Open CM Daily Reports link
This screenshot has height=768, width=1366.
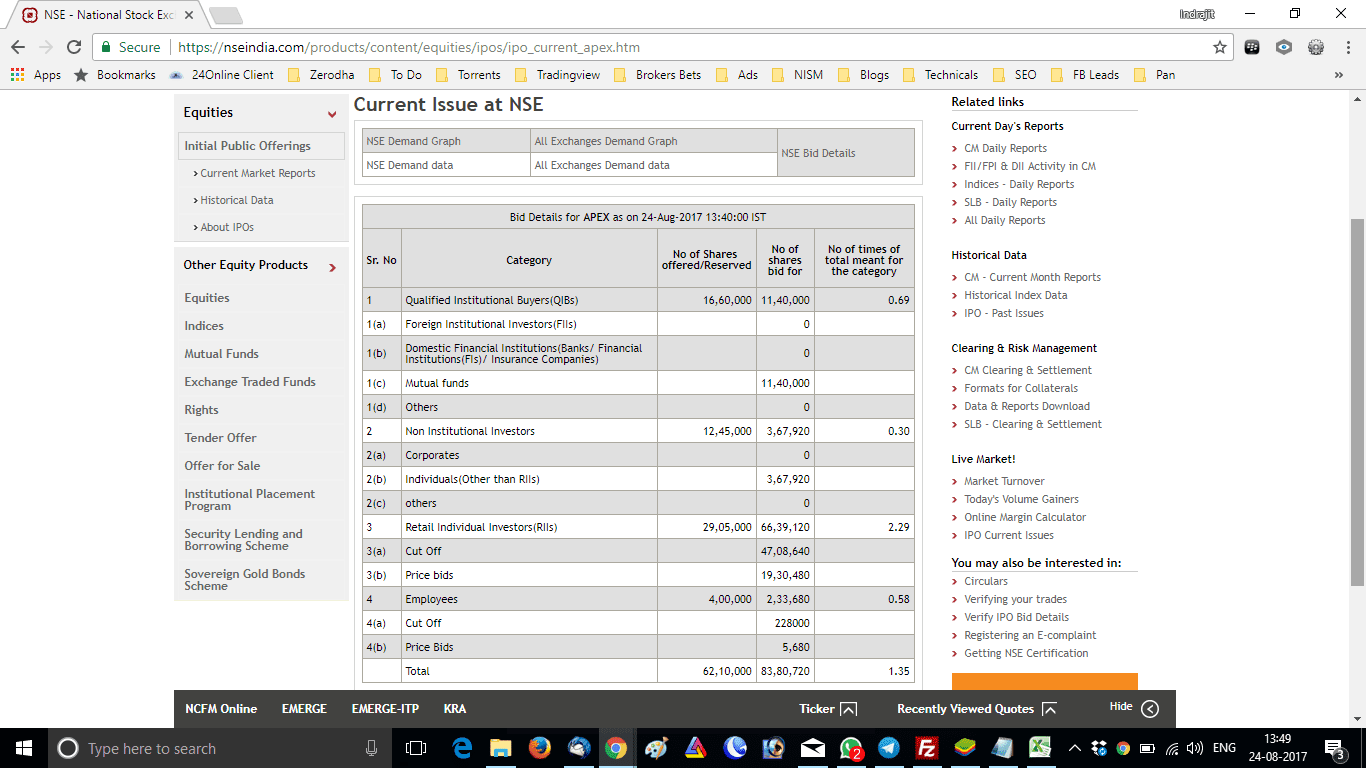coord(1005,148)
